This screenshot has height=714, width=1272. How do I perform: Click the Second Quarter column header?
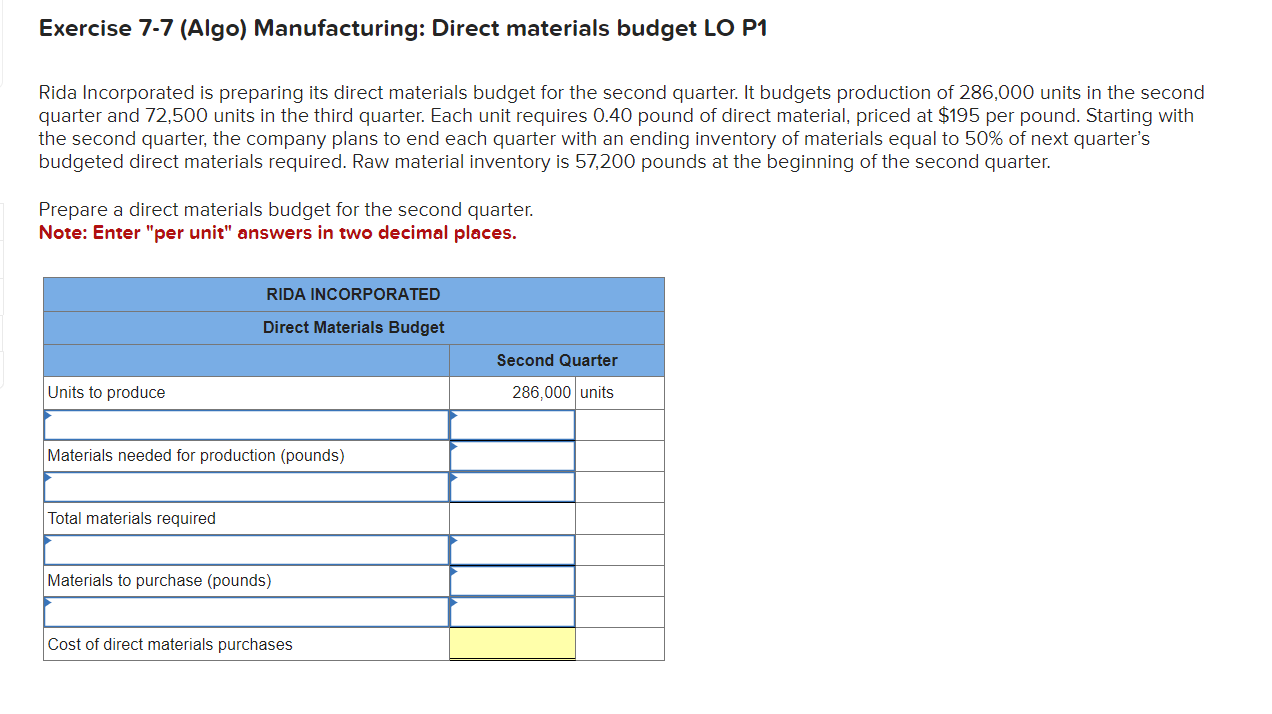pyautogui.click(x=556, y=360)
